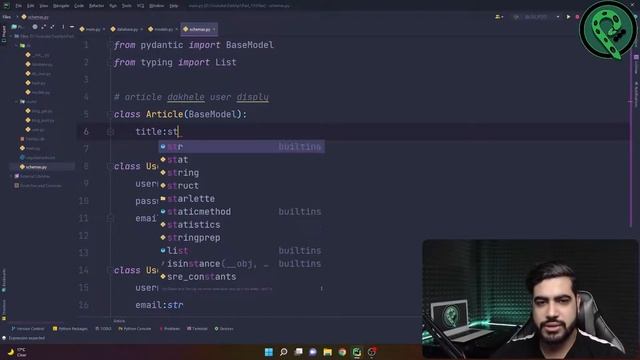Open the Version Control tool window
The width and height of the screenshot is (640, 360).
(x=28, y=329)
